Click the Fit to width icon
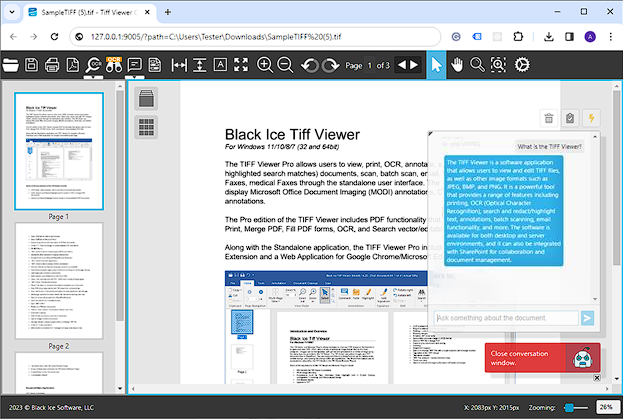This screenshot has width=623, height=419. [x=180, y=65]
